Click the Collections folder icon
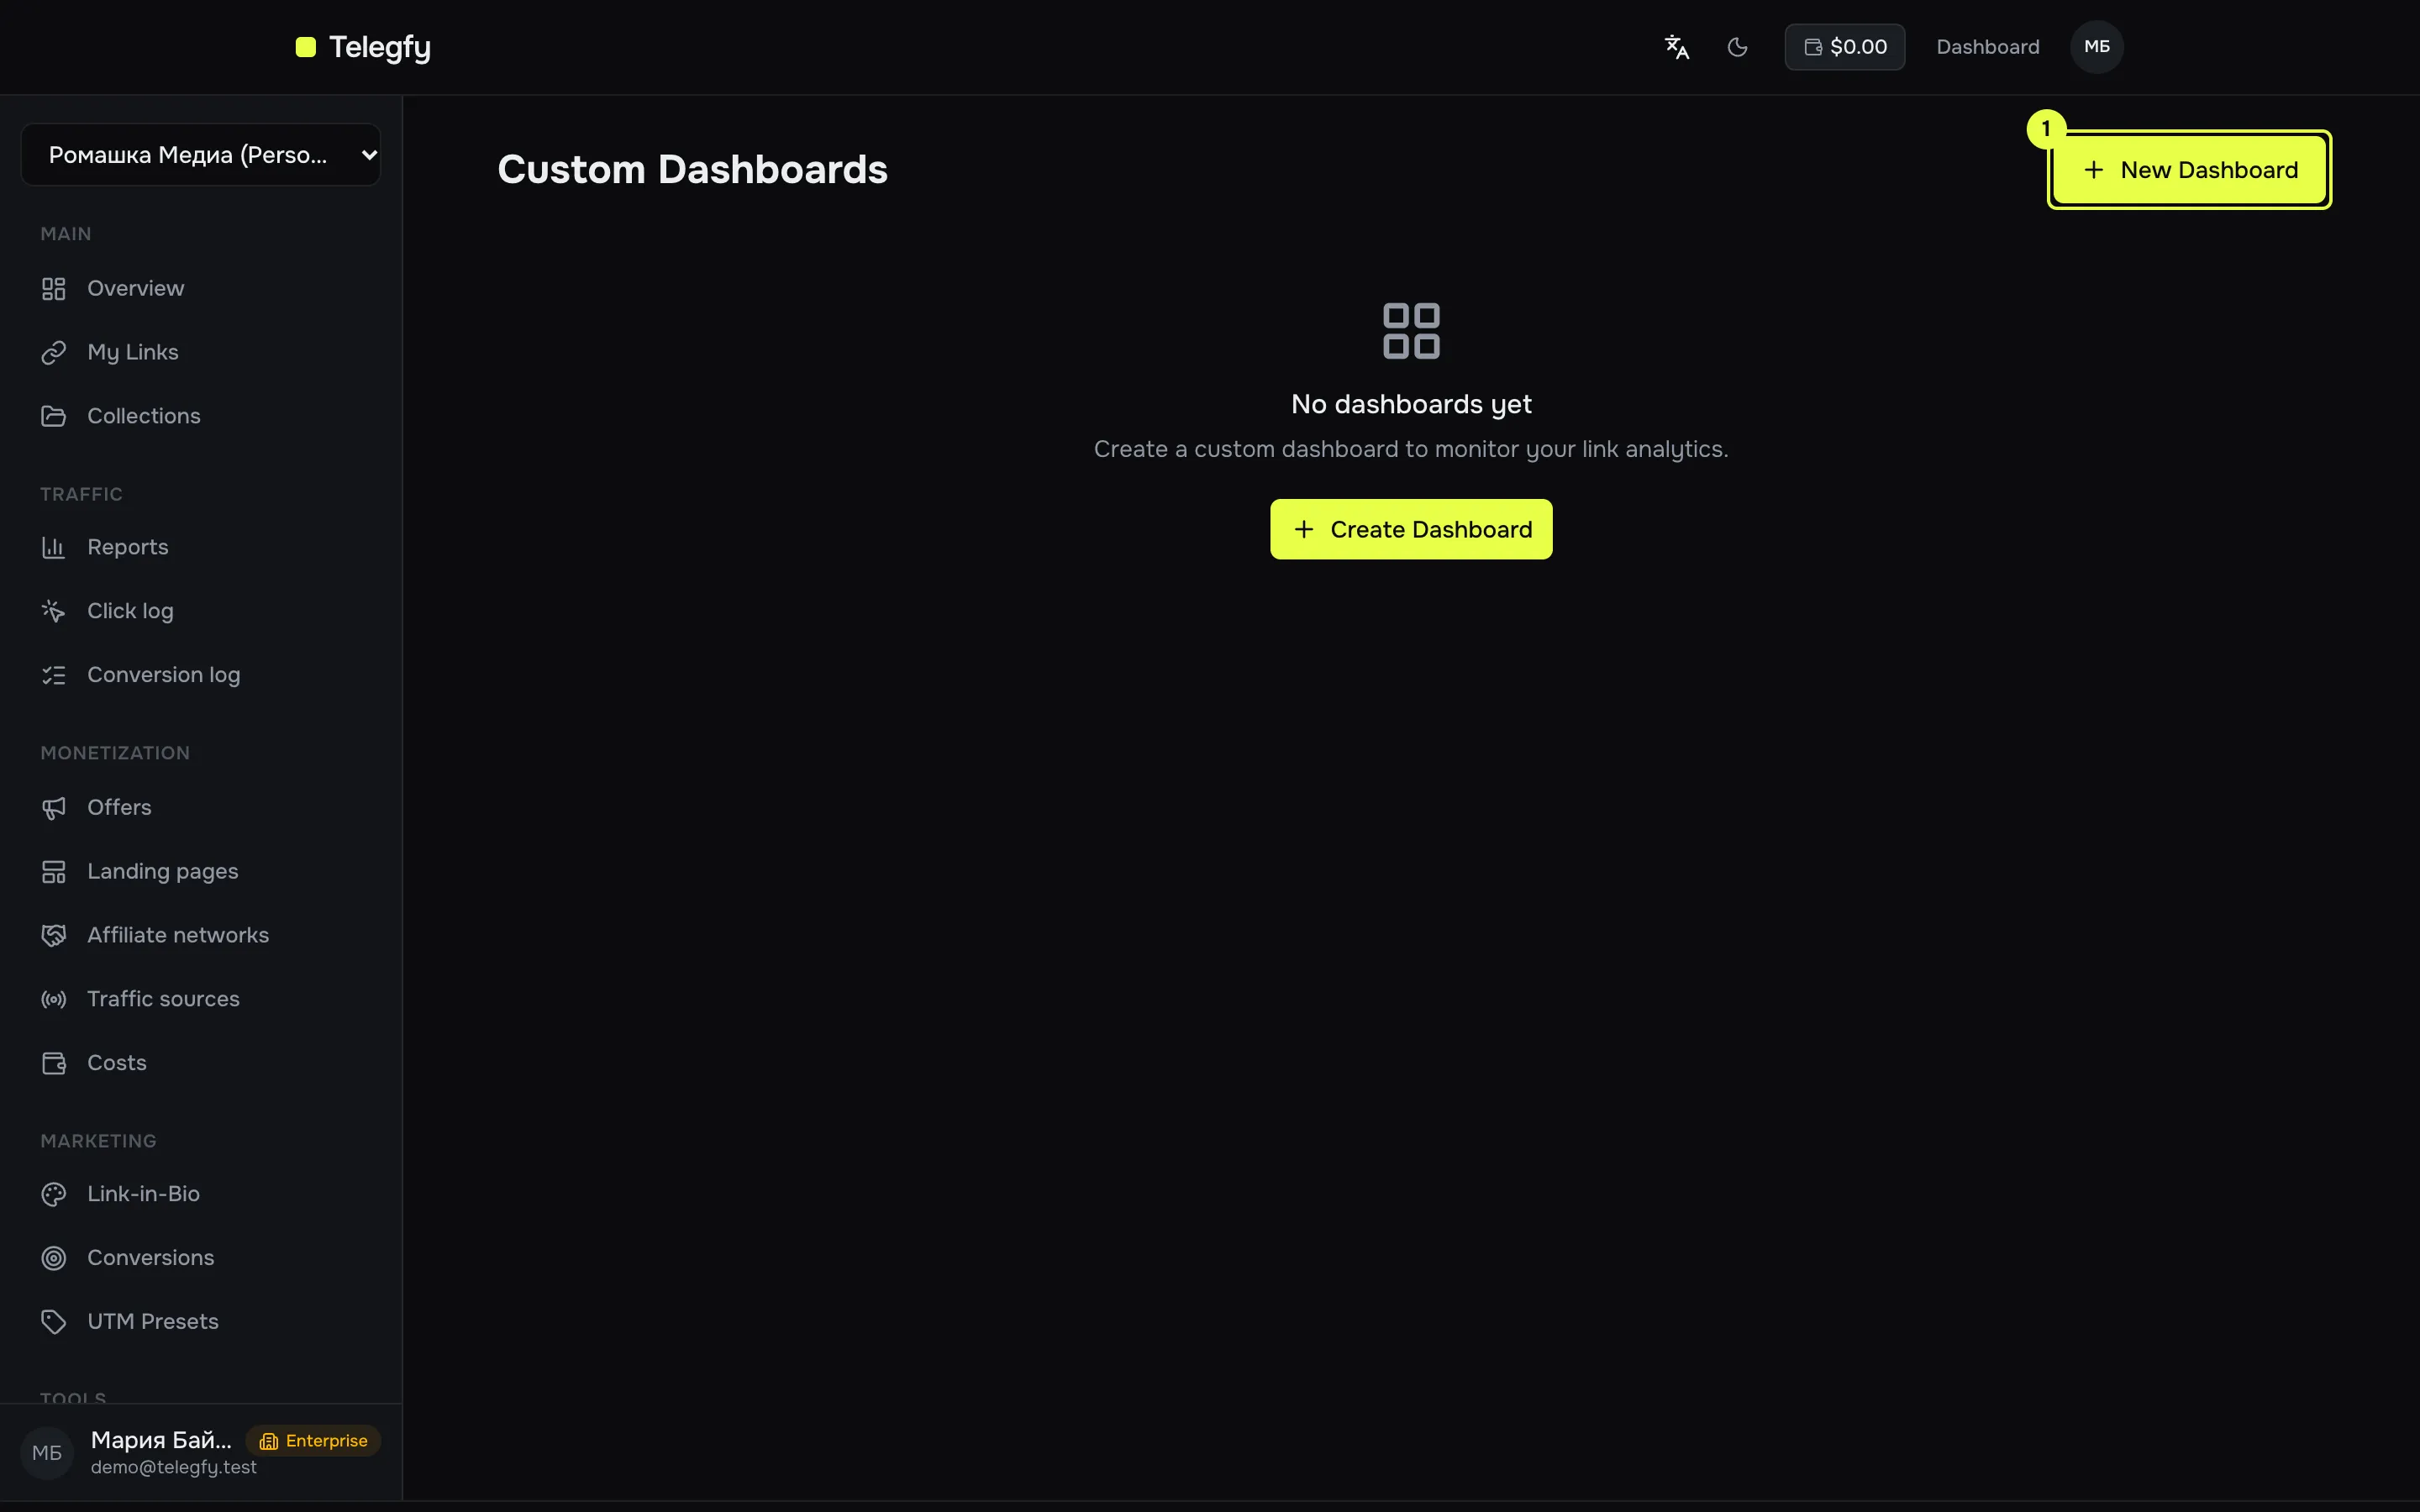Image resolution: width=2420 pixels, height=1512 pixels. click(x=54, y=416)
